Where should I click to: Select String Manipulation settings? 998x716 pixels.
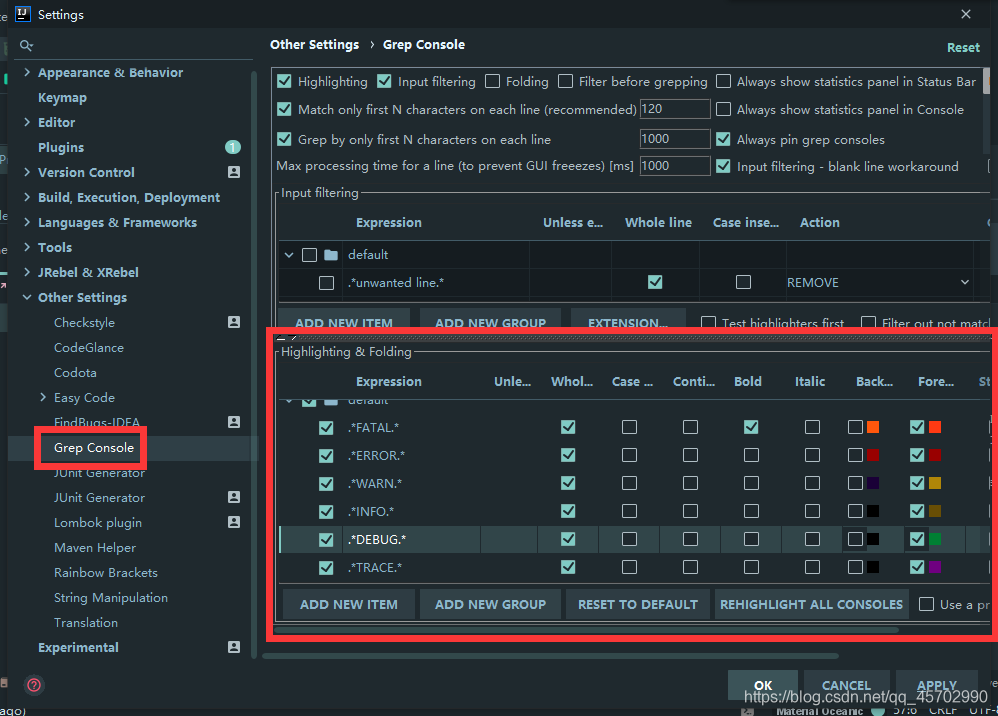[x=111, y=598]
